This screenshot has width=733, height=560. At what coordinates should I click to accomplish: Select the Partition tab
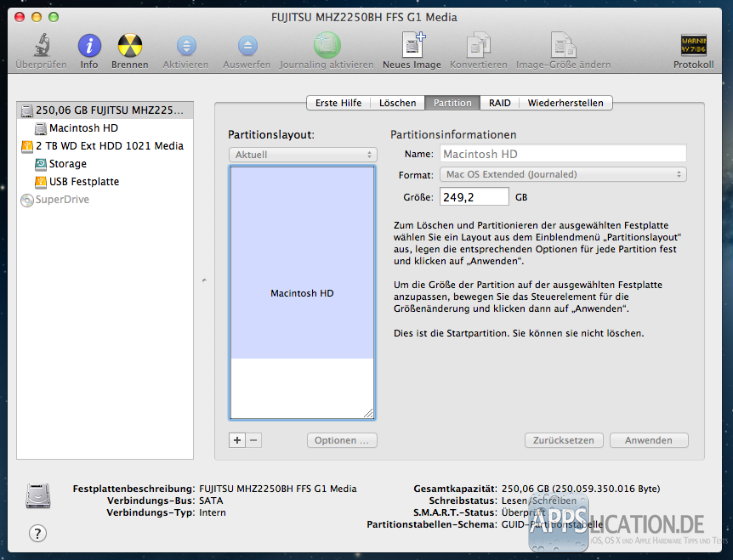pos(452,103)
